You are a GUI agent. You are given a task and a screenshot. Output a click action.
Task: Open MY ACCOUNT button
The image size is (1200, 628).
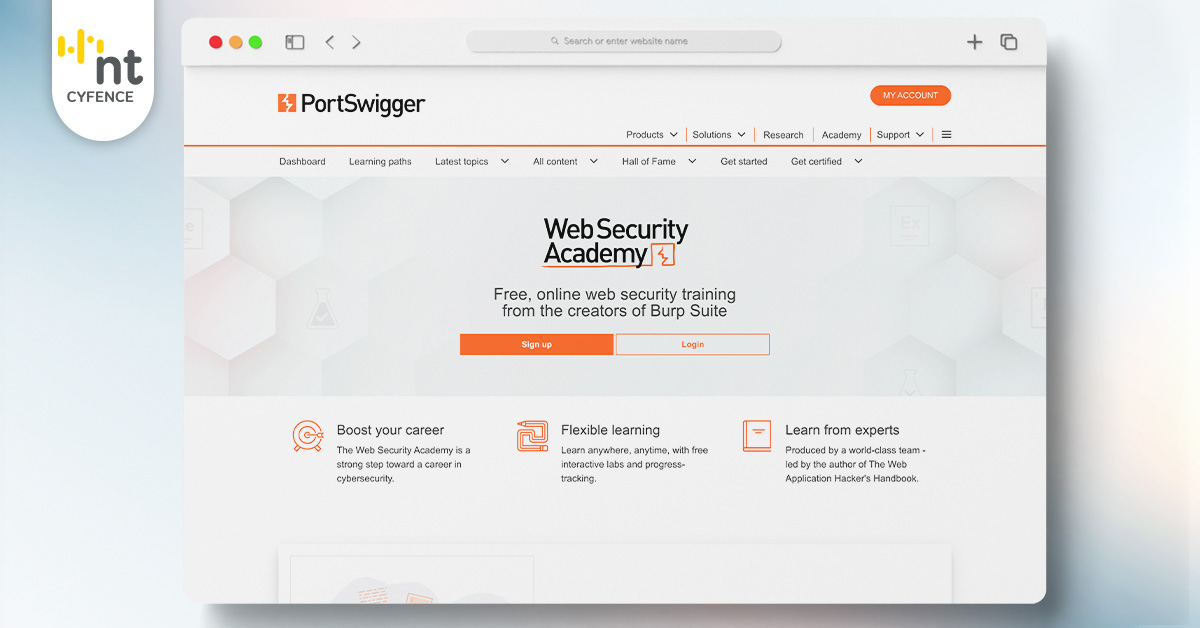pyautogui.click(x=910, y=95)
